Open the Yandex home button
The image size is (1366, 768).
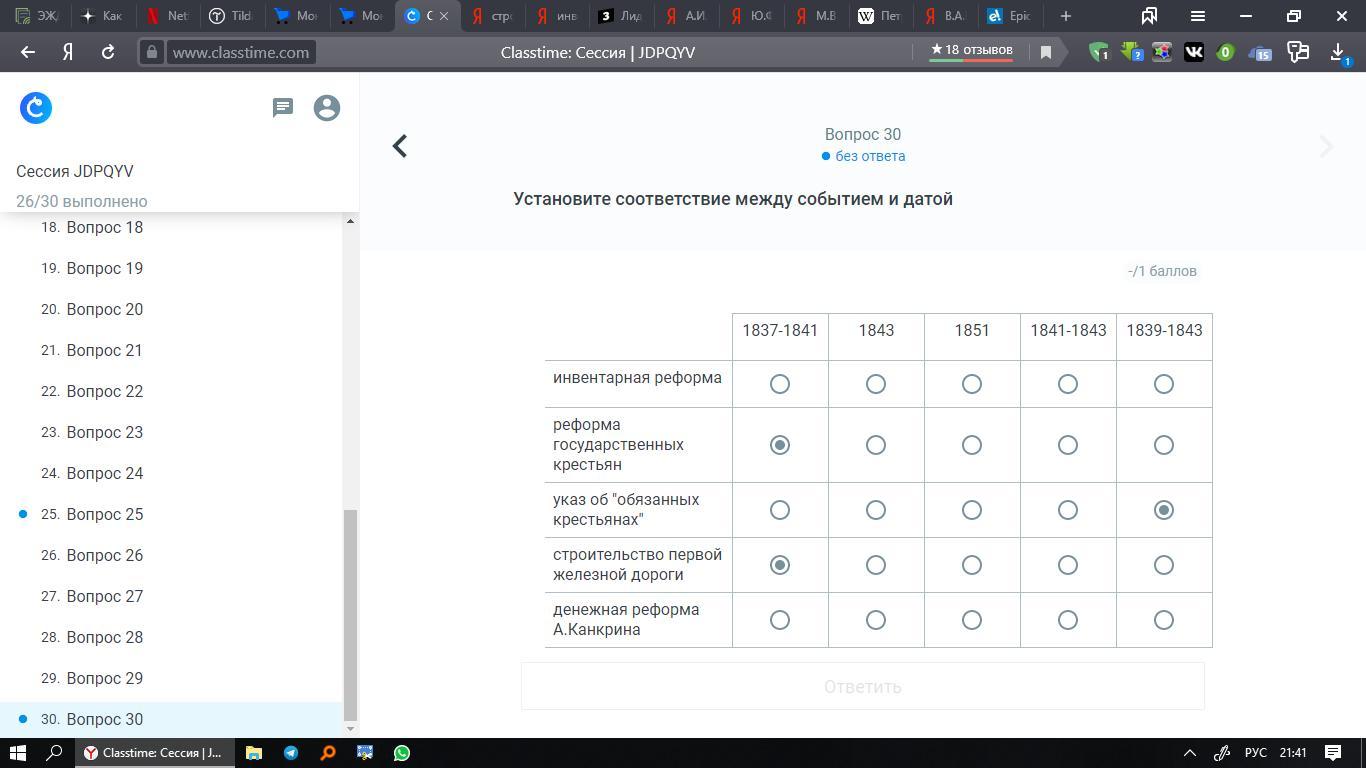(68, 52)
